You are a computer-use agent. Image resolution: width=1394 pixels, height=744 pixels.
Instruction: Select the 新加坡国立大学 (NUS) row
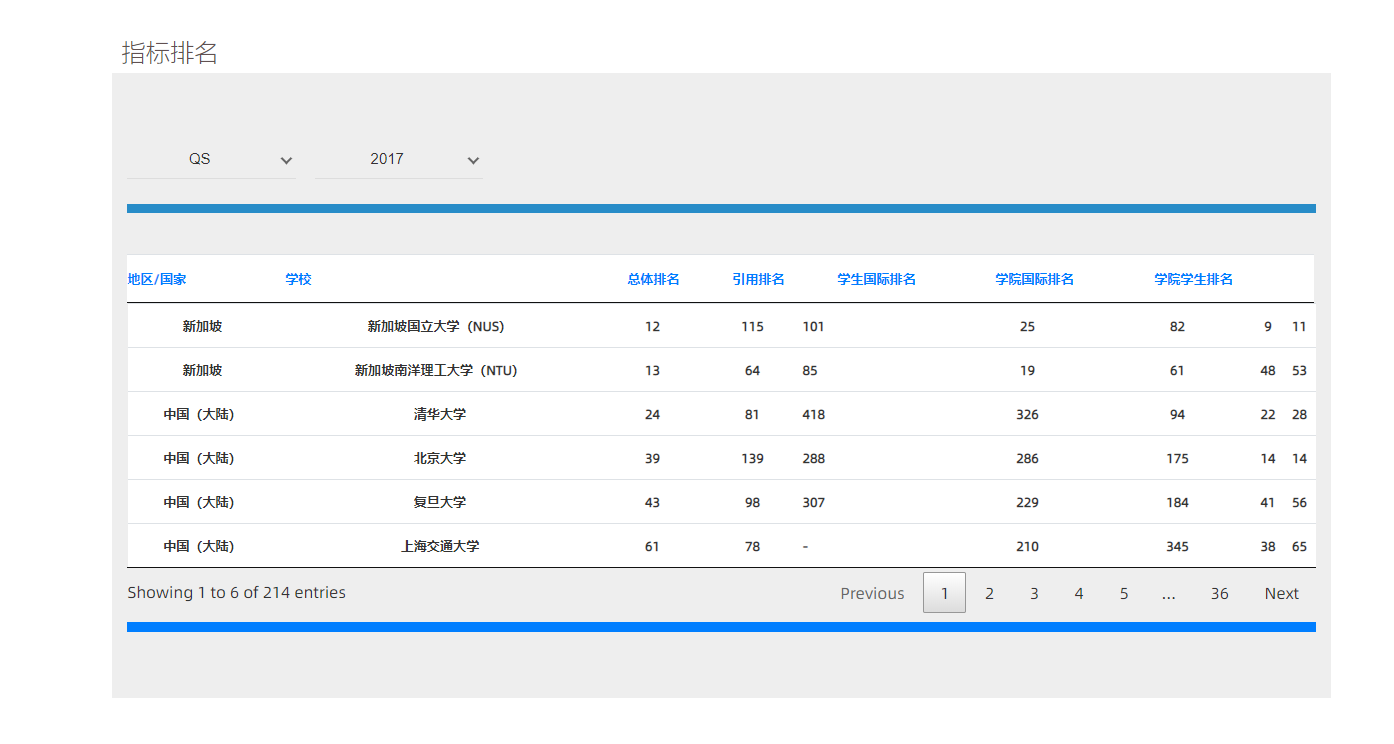436,326
